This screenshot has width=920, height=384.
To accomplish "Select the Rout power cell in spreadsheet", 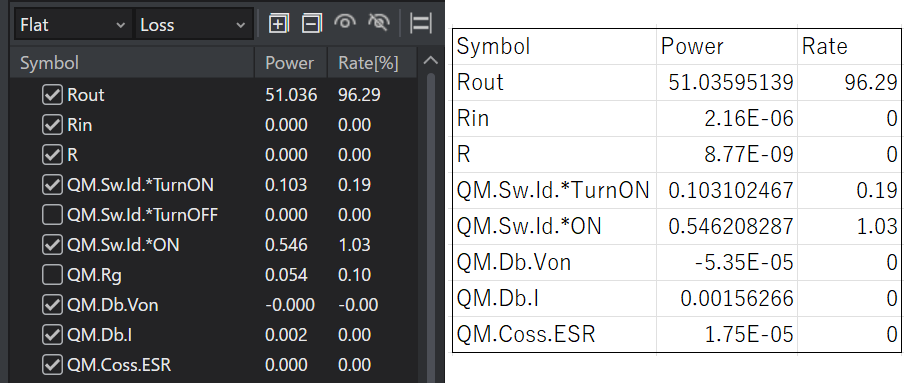I will click(x=726, y=82).
